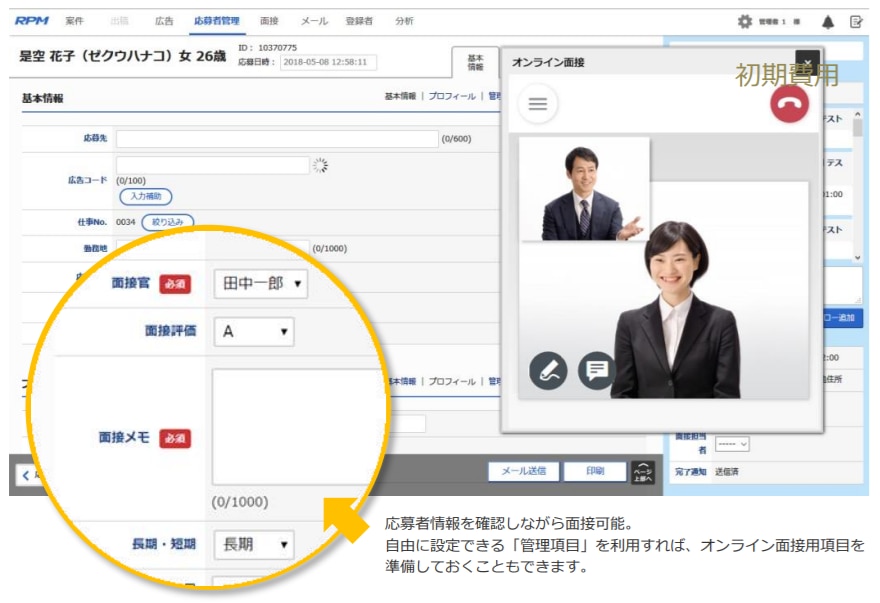Click the pen annotation icon in video
The image size is (880, 603).
click(x=548, y=371)
